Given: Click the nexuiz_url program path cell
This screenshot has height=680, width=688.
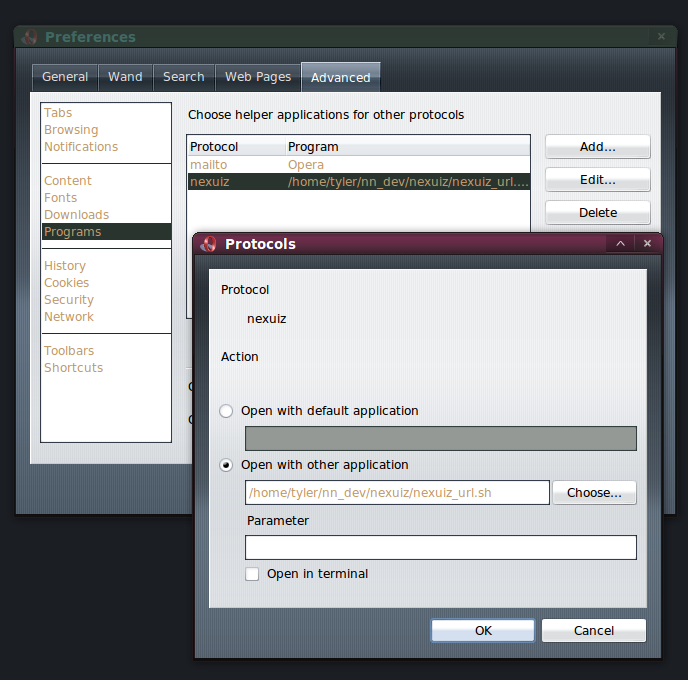Looking at the screenshot, I should pyautogui.click(x=408, y=182).
